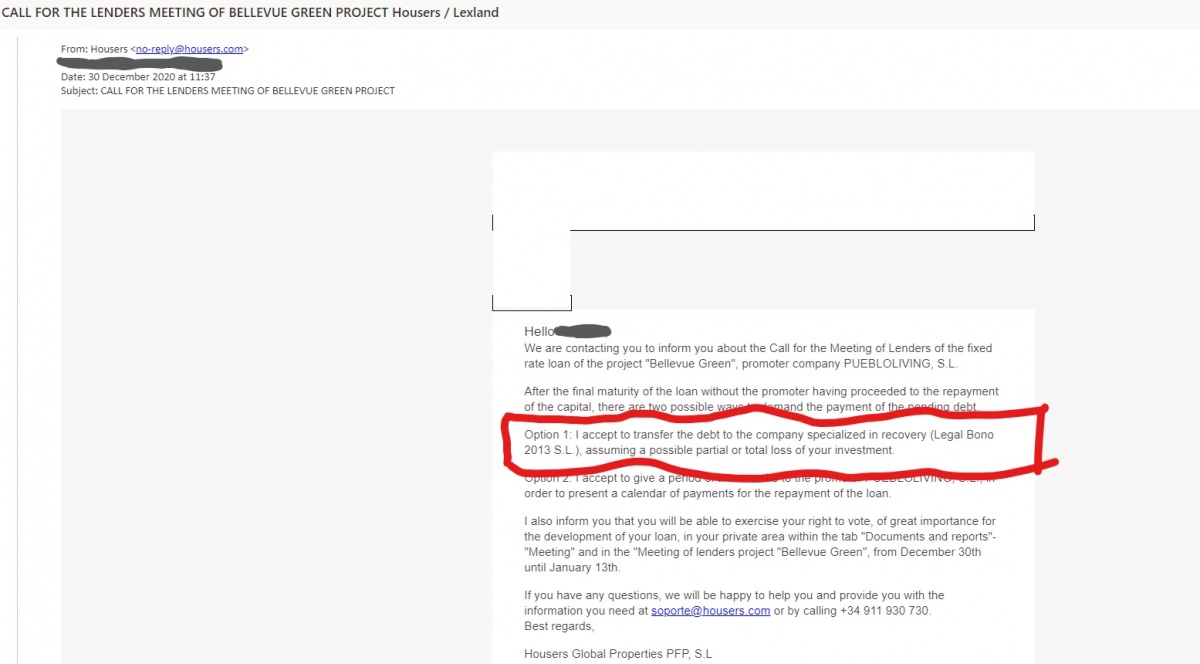Viewport: 1200px width, 664px height.
Task: Click the wide blank banner image placeholder
Action: coord(763,191)
